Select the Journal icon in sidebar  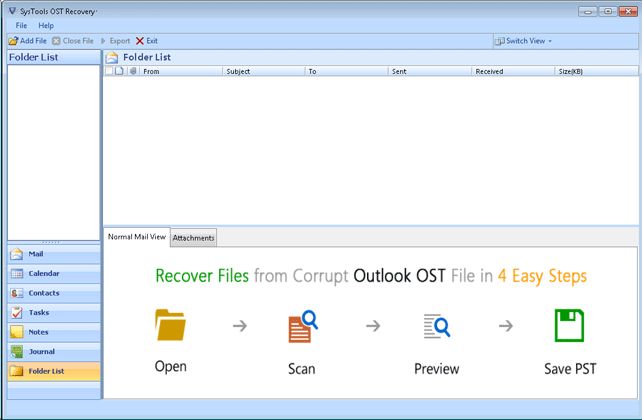click(x=17, y=352)
